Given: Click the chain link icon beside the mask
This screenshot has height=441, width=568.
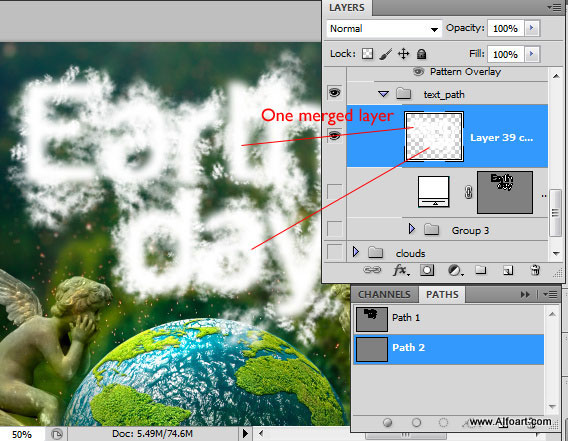Looking at the screenshot, I should pyautogui.click(x=468, y=192).
